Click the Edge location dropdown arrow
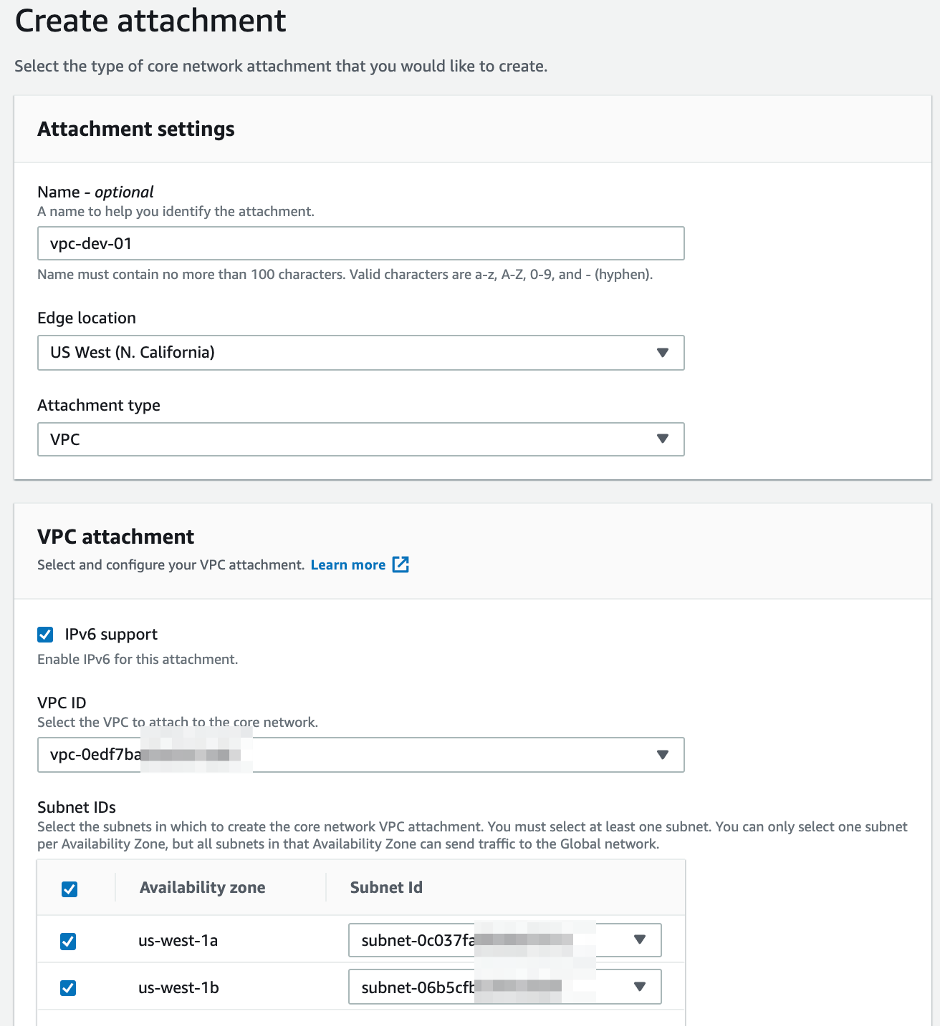This screenshot has height=1027, width=941. [x=661, y=353]
